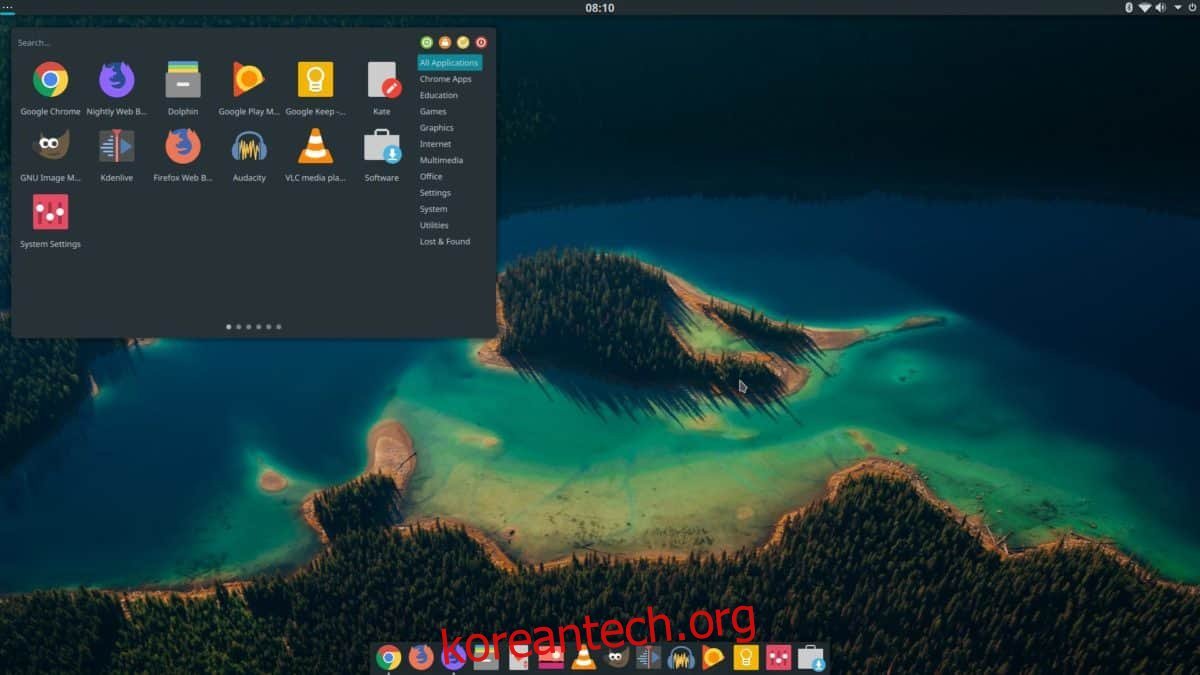
Task: Open GIMP from the bottom dock
Action: (x=615, y=657)
